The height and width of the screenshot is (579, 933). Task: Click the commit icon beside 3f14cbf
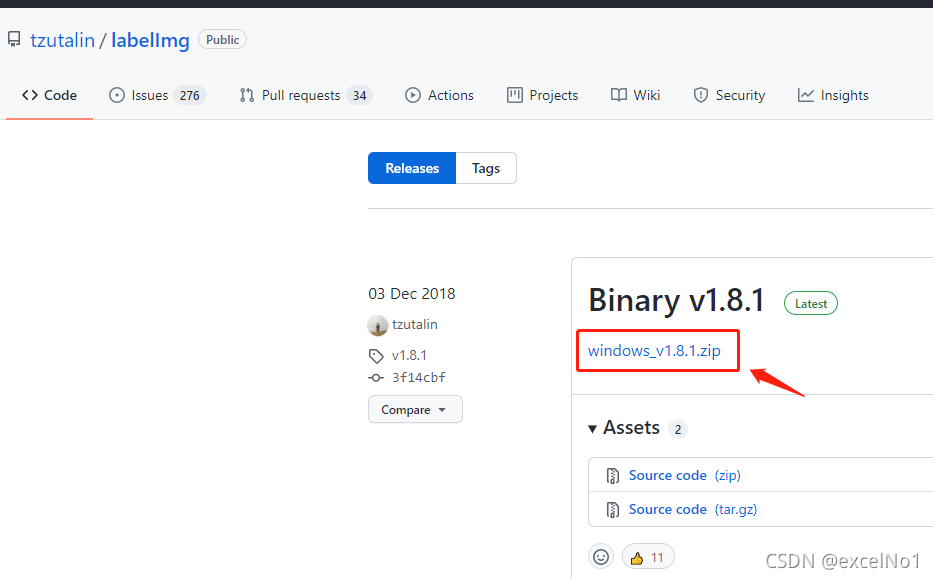point(376,378)
